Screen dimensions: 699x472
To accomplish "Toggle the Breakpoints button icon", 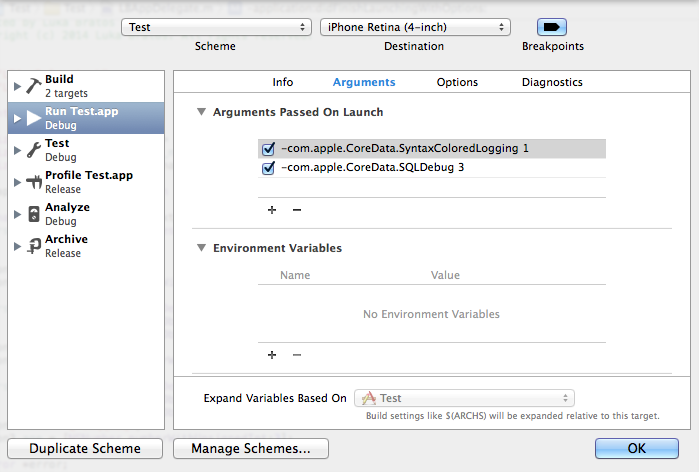I will point(552,27).
